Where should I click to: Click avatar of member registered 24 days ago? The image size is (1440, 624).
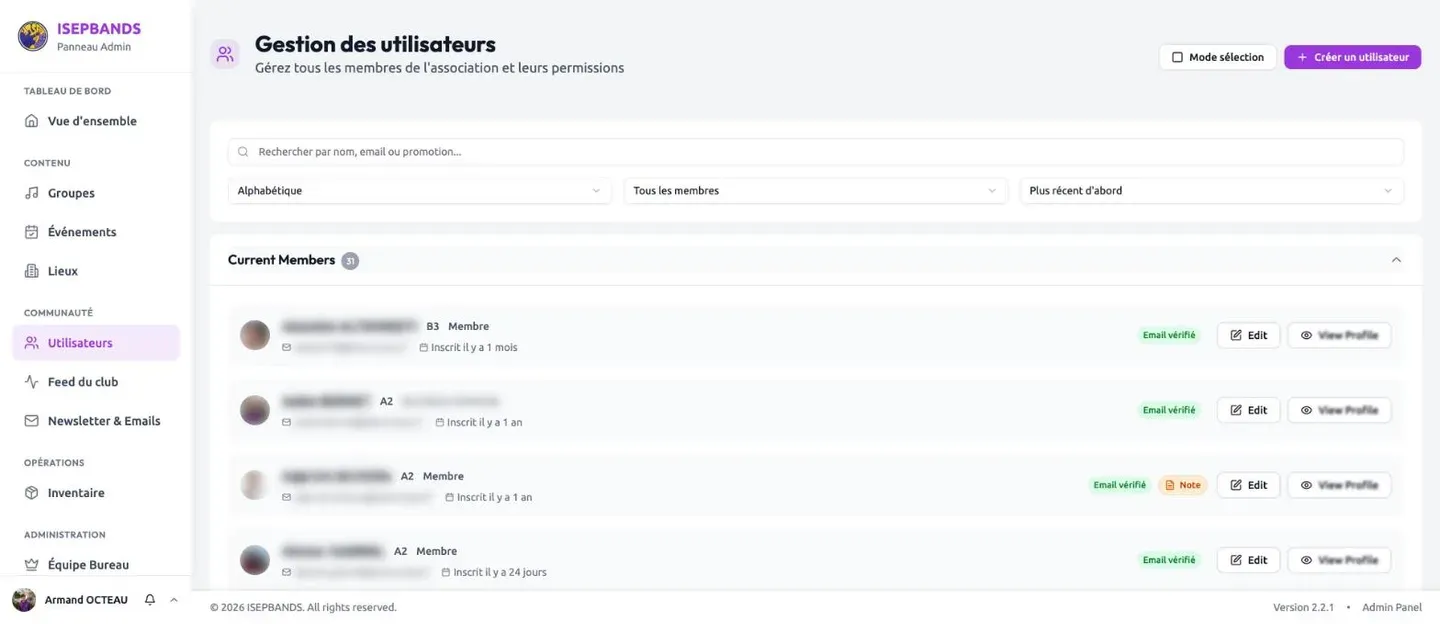pos(255,560)
